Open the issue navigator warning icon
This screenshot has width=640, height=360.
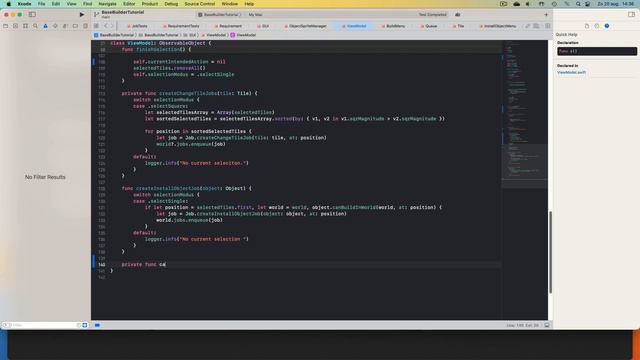pos(45,26)
